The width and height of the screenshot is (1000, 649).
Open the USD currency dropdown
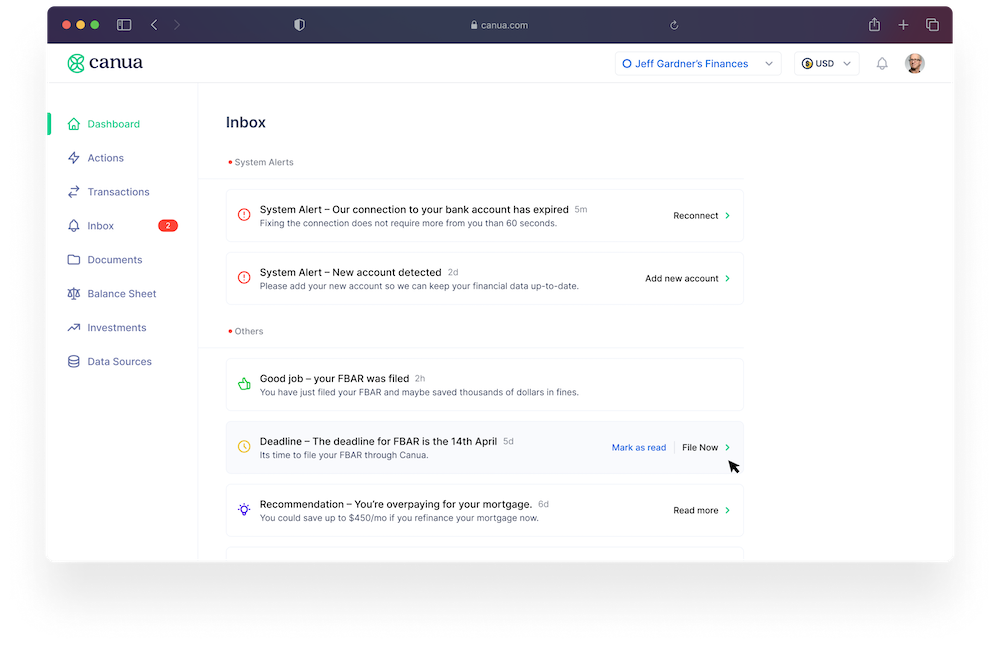pyautogui.click(x=827, y=64)
